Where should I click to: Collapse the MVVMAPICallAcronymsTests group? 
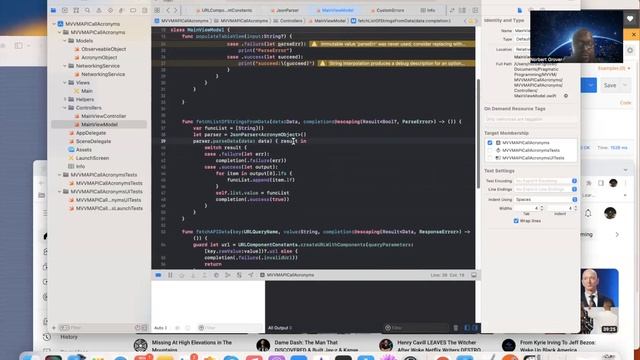[x=59, y=175]
